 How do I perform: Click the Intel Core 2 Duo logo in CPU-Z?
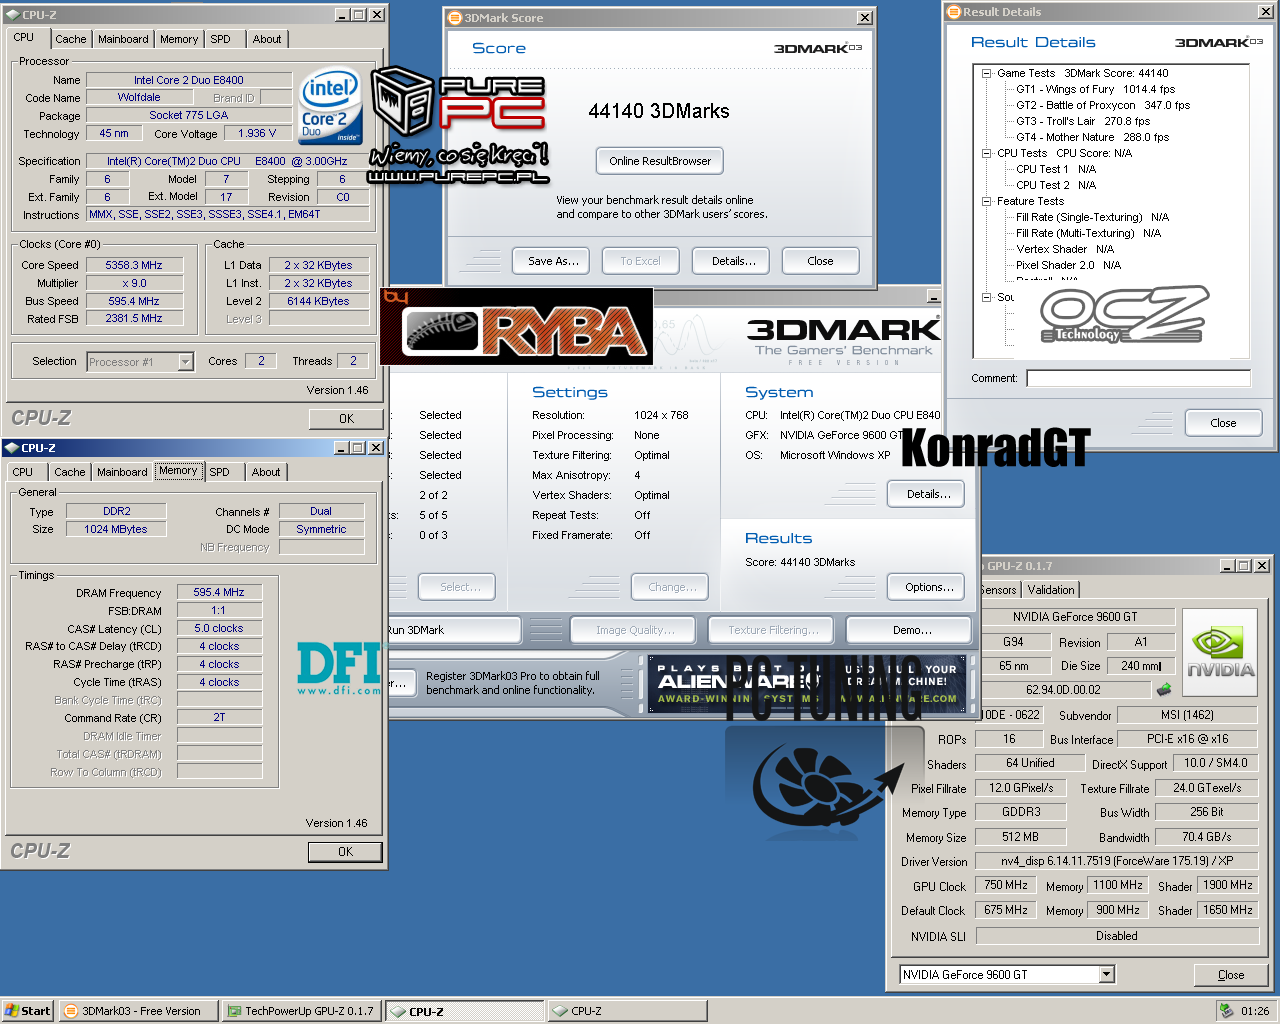point(330,106)
